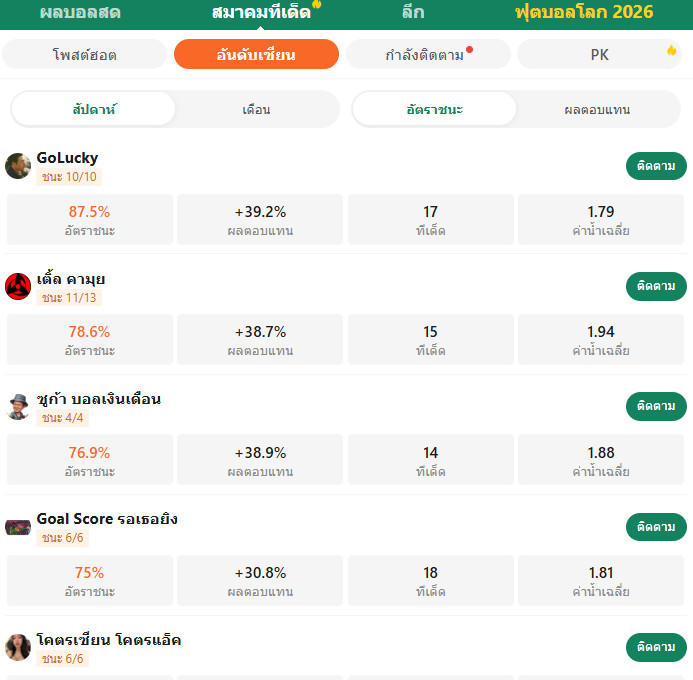
Task: Click flame icon beside สมาคมทีเด็ด
Action: point(316,4)
